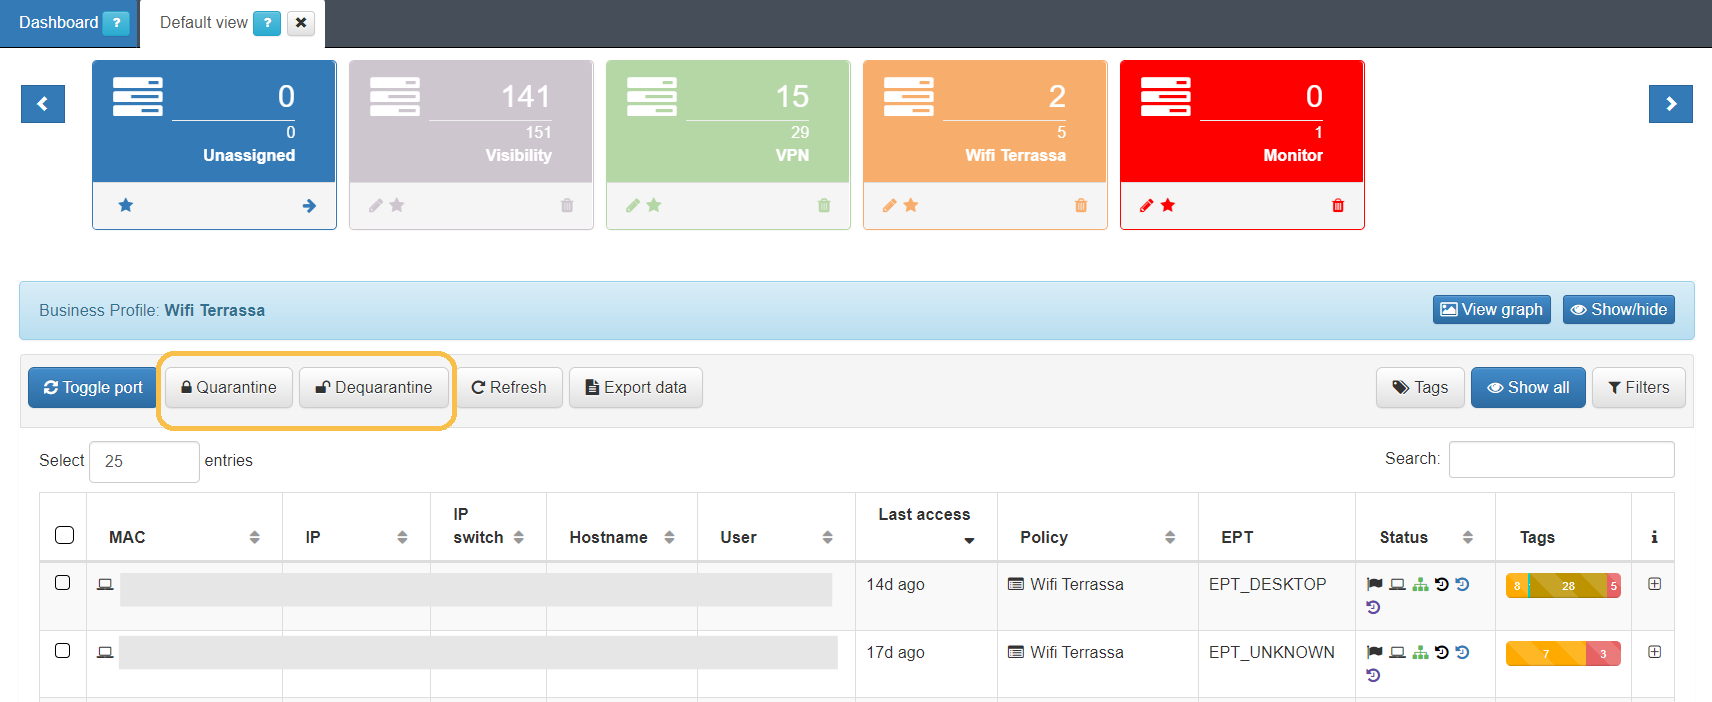Select the checkbox for the 14d ago row
Screen dimensions: 1712x702
[x=63, y=583]
